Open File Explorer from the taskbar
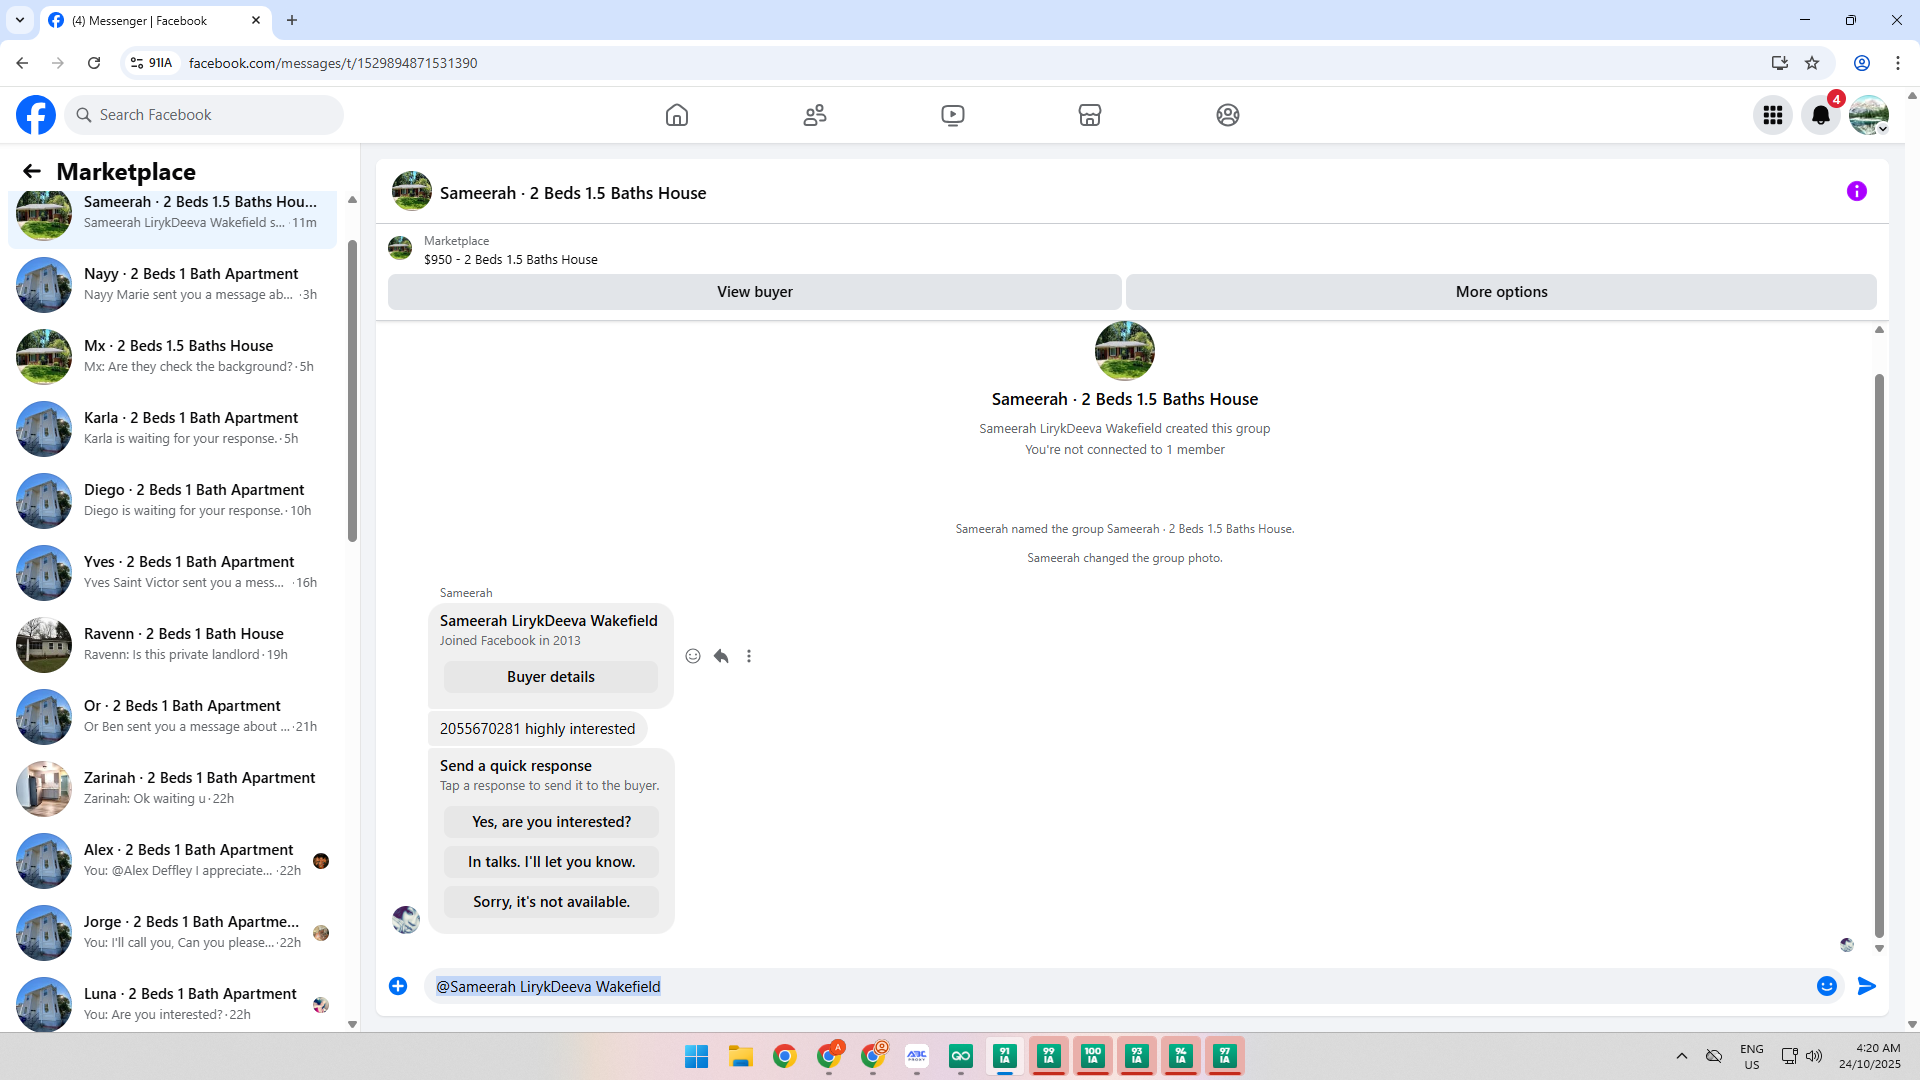 click(741, 1056)
